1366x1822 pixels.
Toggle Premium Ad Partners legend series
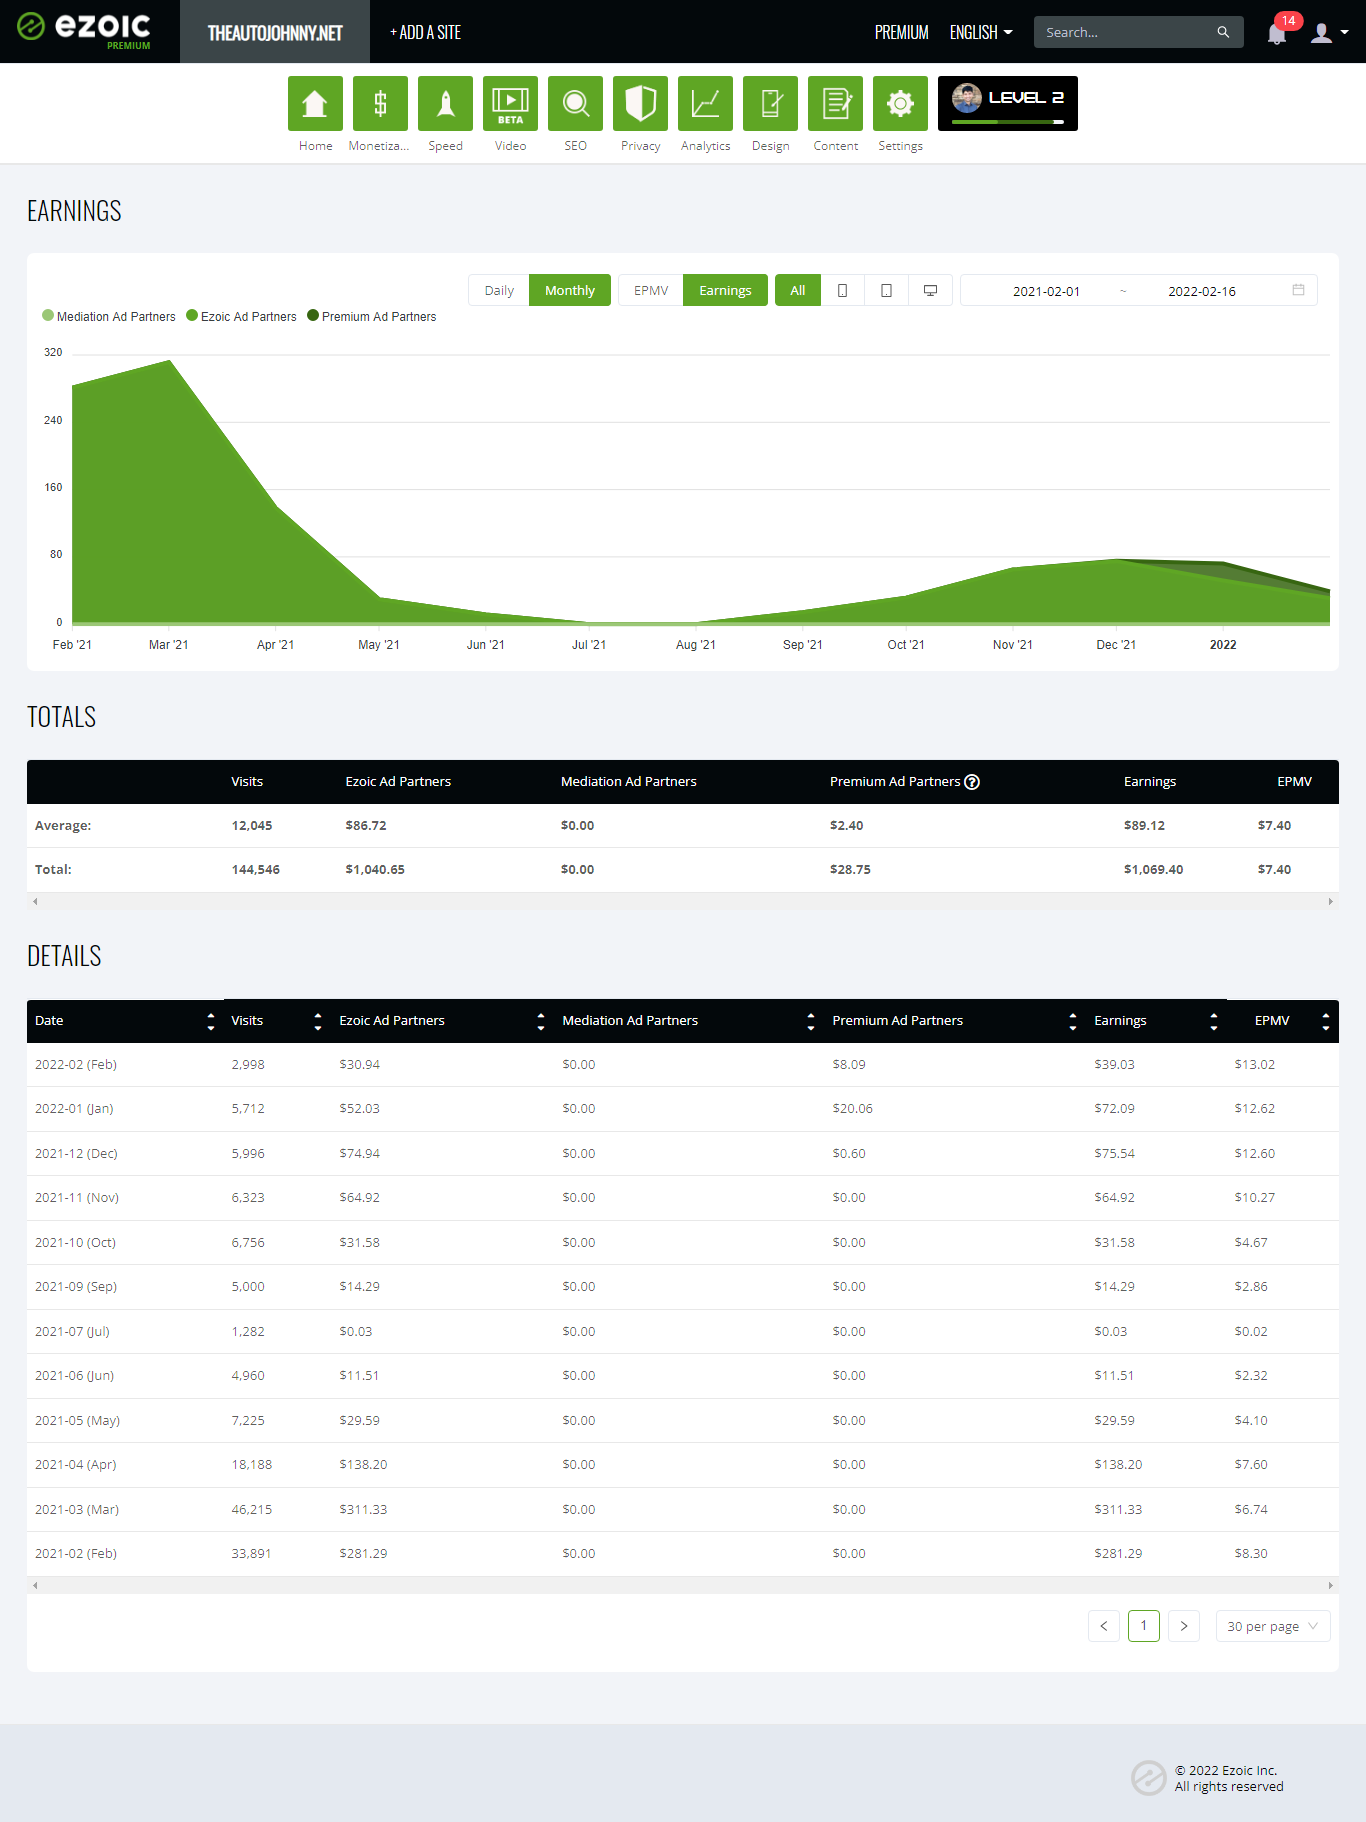(x=372, y=316)
